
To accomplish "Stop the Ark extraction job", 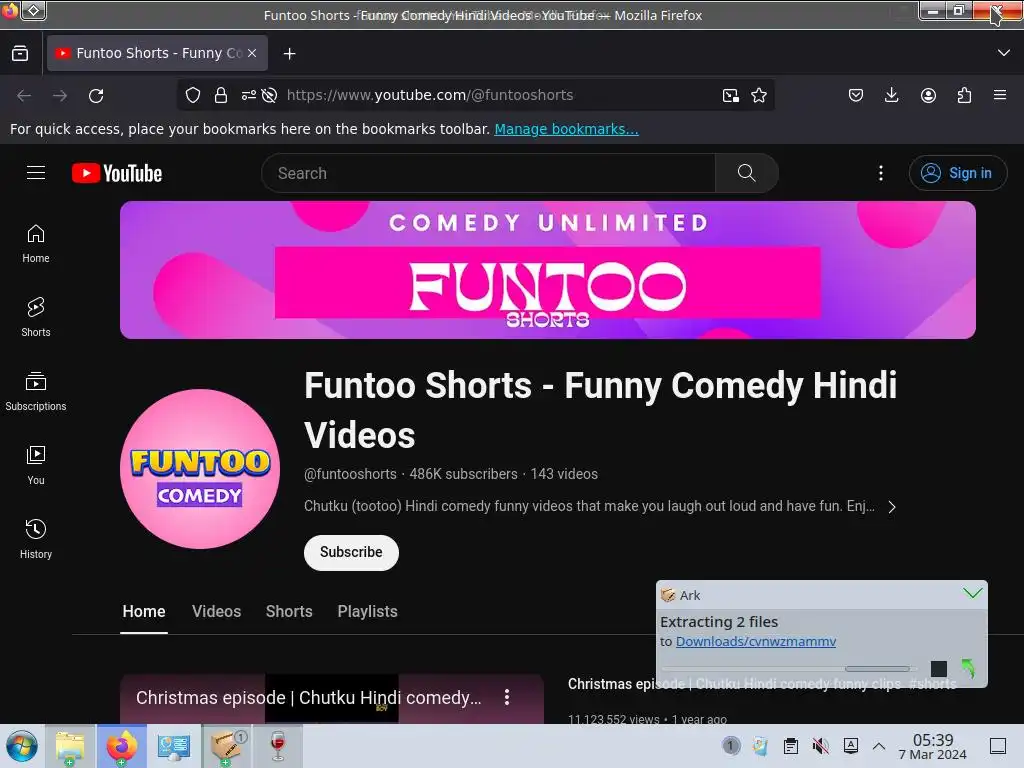I will click(x=938, y=668).
